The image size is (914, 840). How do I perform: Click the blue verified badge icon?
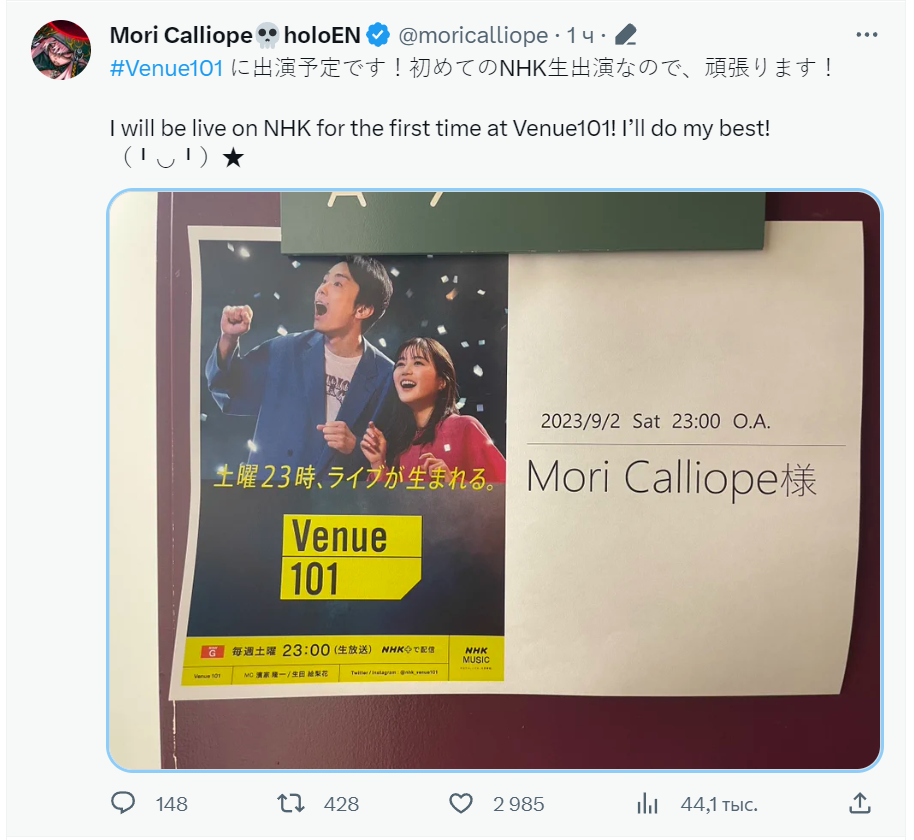click(x=378, y=35)
